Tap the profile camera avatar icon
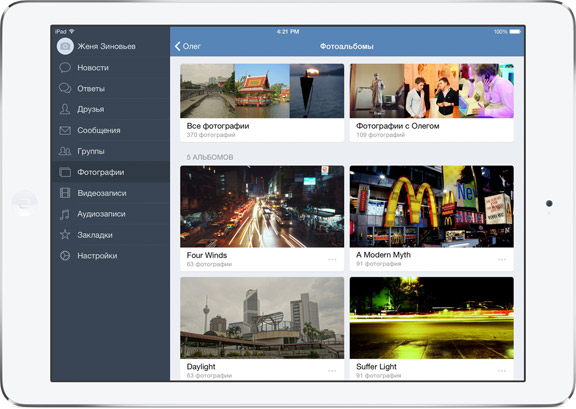This screenshot has height=409, width=576. click(65, 46)
